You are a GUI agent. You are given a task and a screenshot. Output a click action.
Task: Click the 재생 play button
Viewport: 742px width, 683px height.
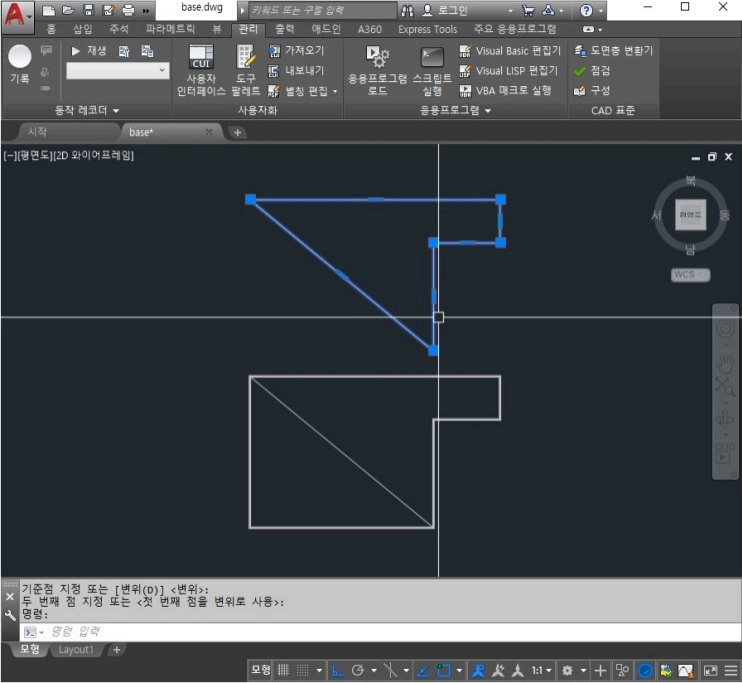coord(88,51)
